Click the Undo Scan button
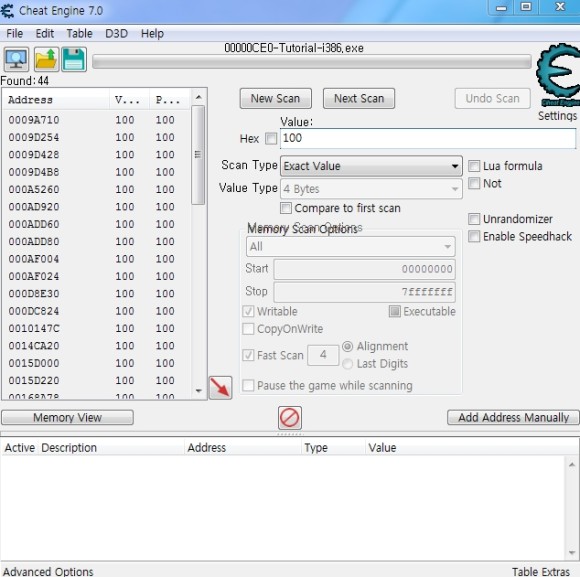 pyautogui.click(x=492, y=98)
